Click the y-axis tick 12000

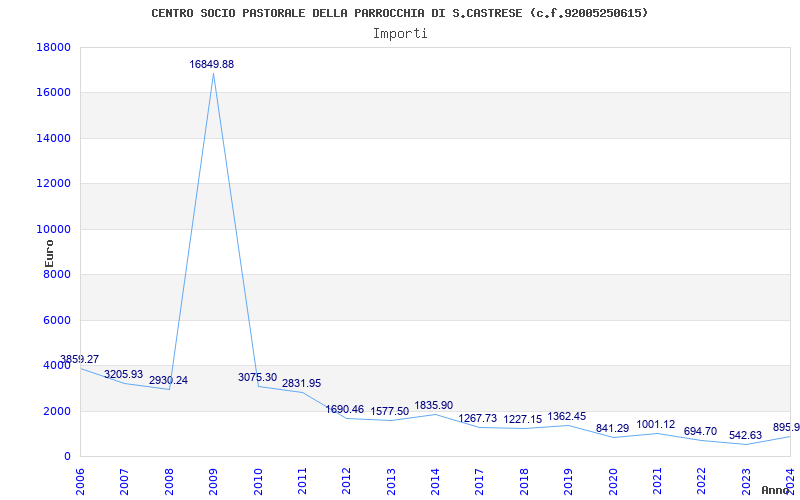tap(54, 183)
